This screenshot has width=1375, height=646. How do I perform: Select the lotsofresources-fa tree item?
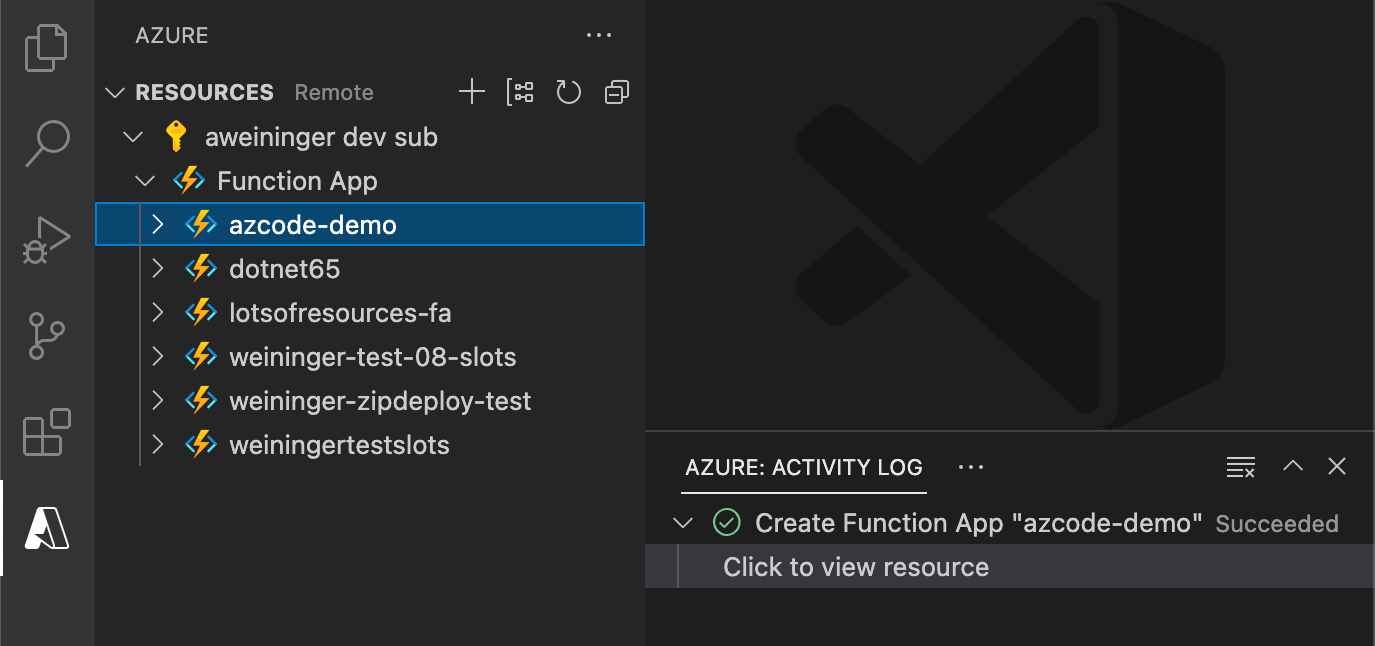370,312
